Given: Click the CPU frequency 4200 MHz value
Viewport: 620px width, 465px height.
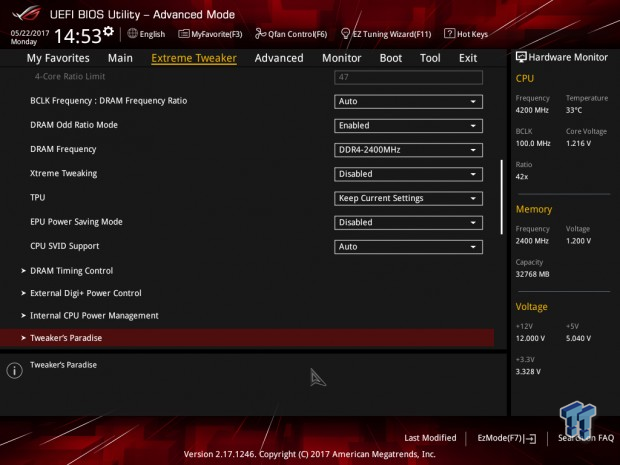Looking at the screenshot, I should [532, 110].
